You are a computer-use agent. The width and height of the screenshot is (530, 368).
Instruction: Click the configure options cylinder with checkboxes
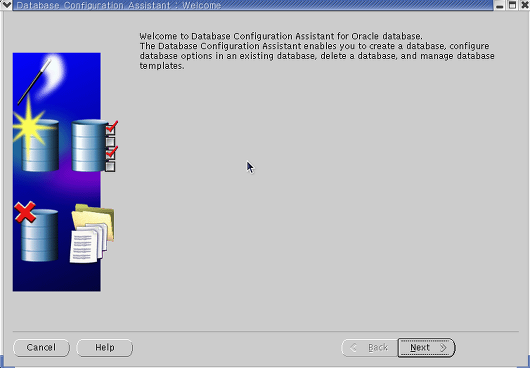click(94, 145)
